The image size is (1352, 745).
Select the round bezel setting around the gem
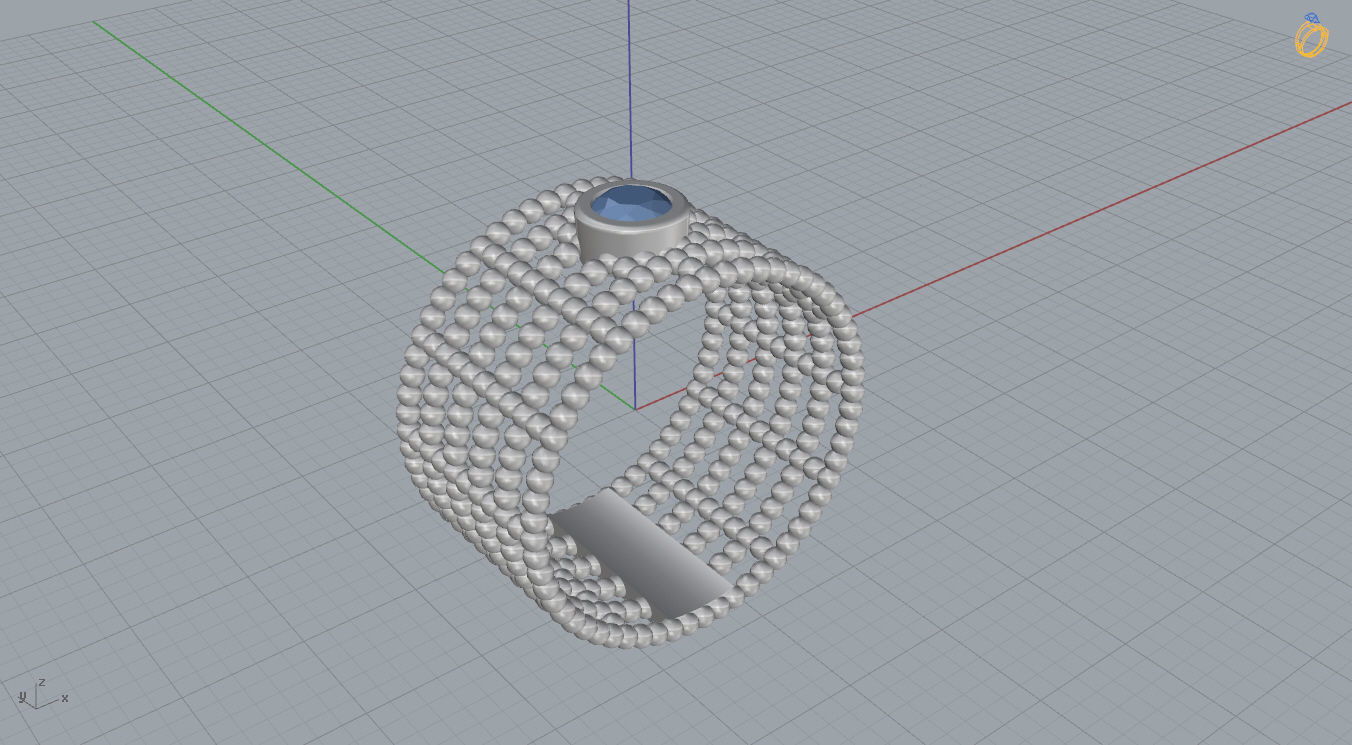630,246
